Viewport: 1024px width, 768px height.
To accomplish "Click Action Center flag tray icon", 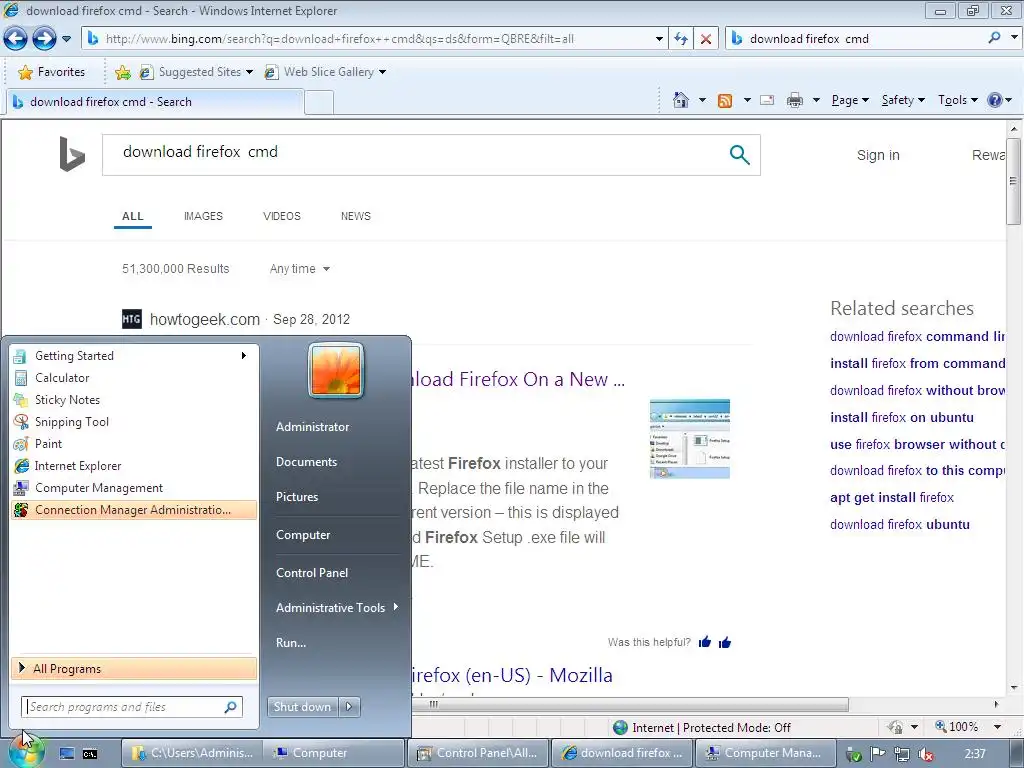I will [878, 754].
